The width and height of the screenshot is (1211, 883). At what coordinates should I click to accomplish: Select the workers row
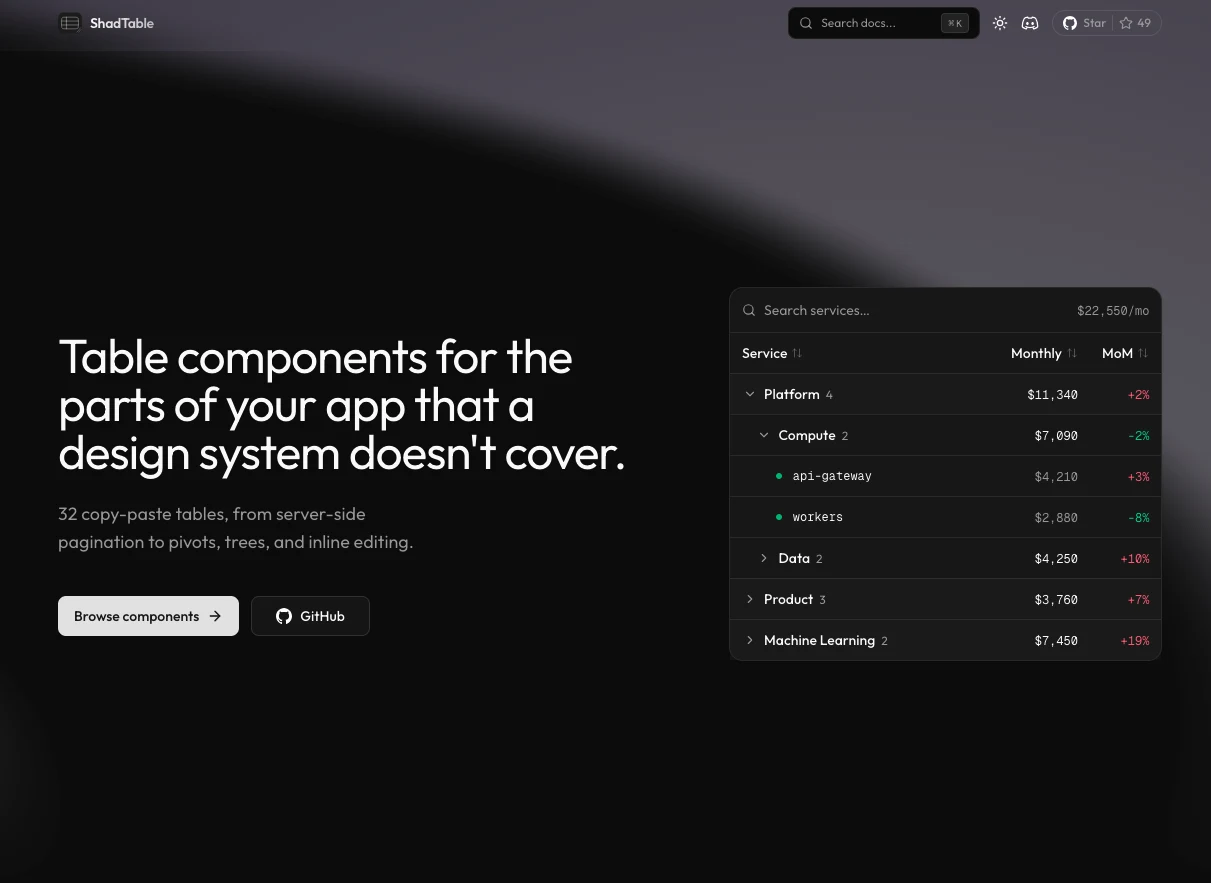[945, 517]
